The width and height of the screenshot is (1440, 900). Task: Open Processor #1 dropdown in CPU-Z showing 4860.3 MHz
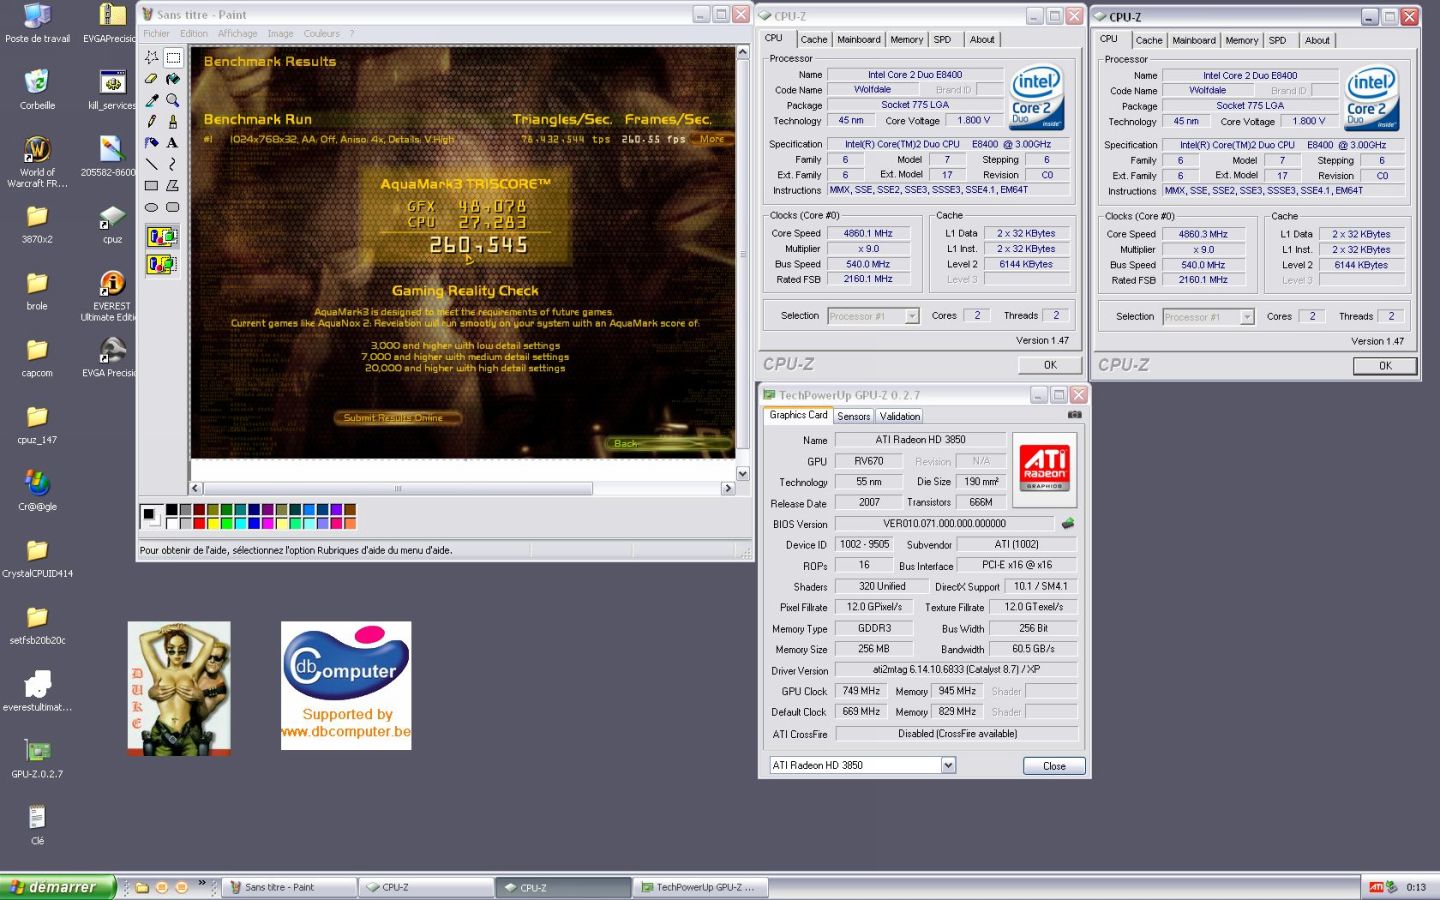(1246, 317)
